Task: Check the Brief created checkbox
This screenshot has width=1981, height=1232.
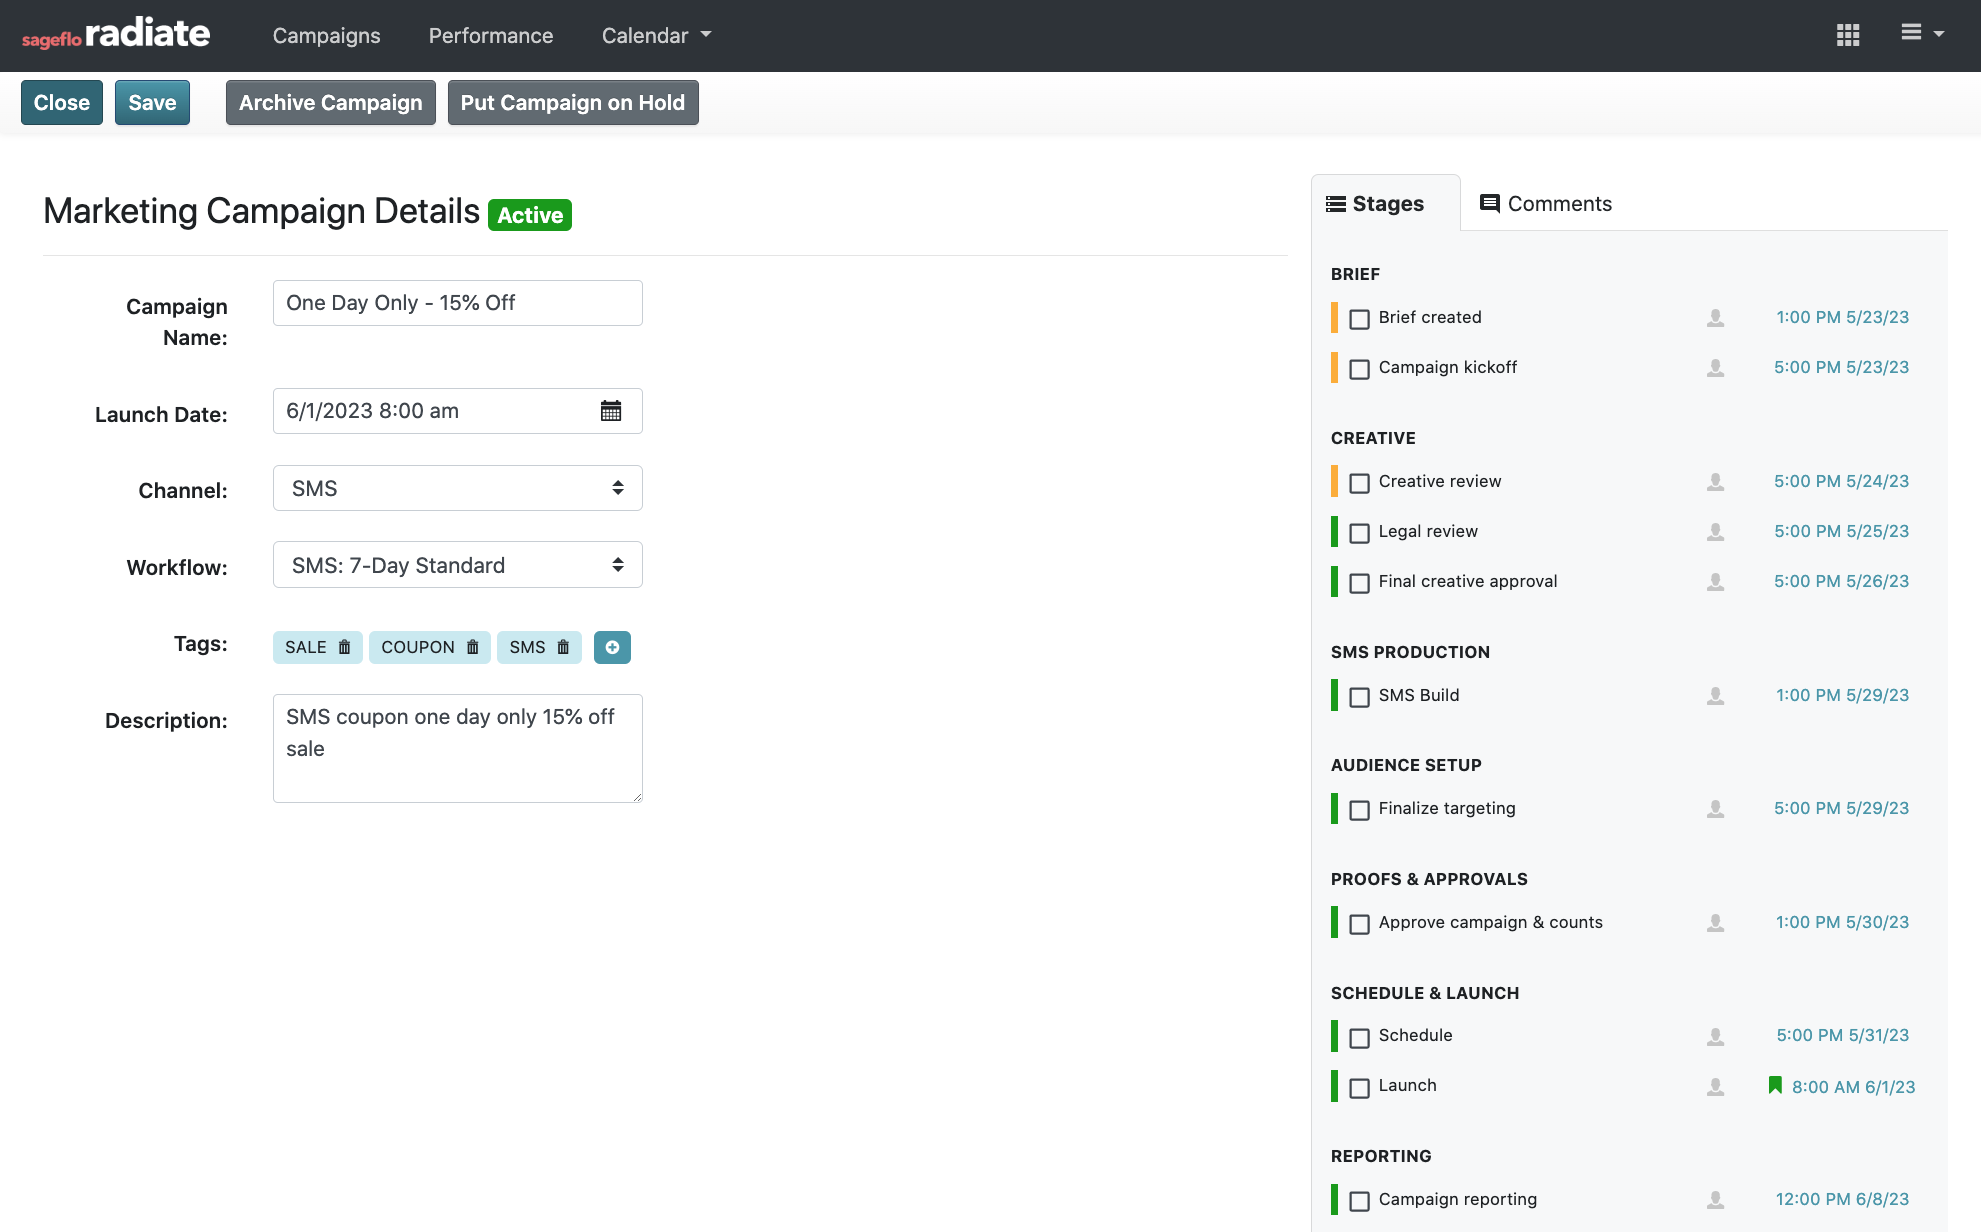Action: point(1359,319)
